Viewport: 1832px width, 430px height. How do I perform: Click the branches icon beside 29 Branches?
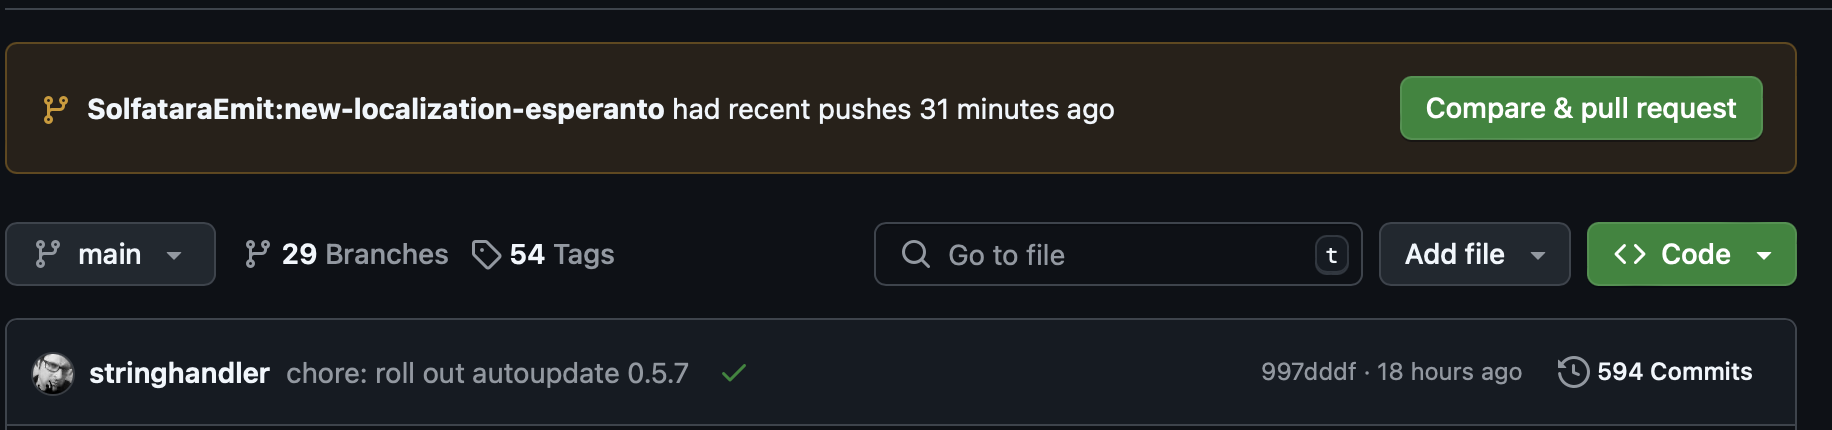click(x=257, y=254)
